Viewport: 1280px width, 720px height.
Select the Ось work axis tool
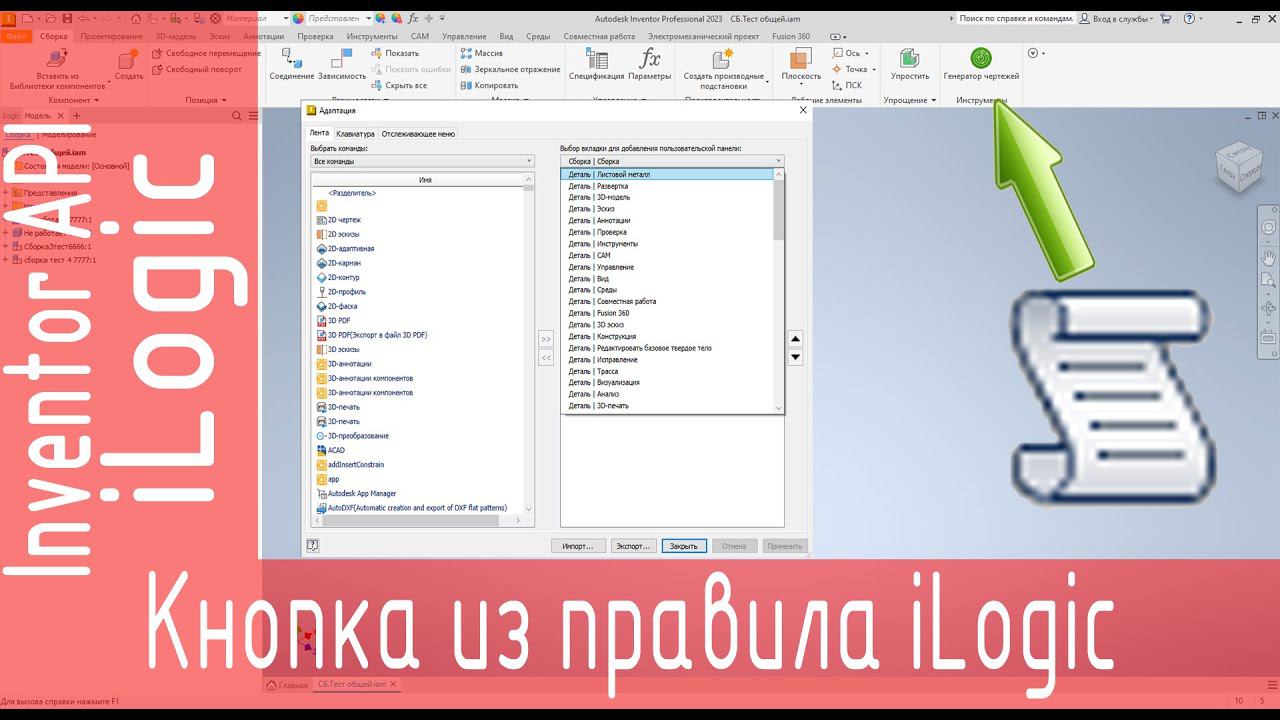pos(850,53)
